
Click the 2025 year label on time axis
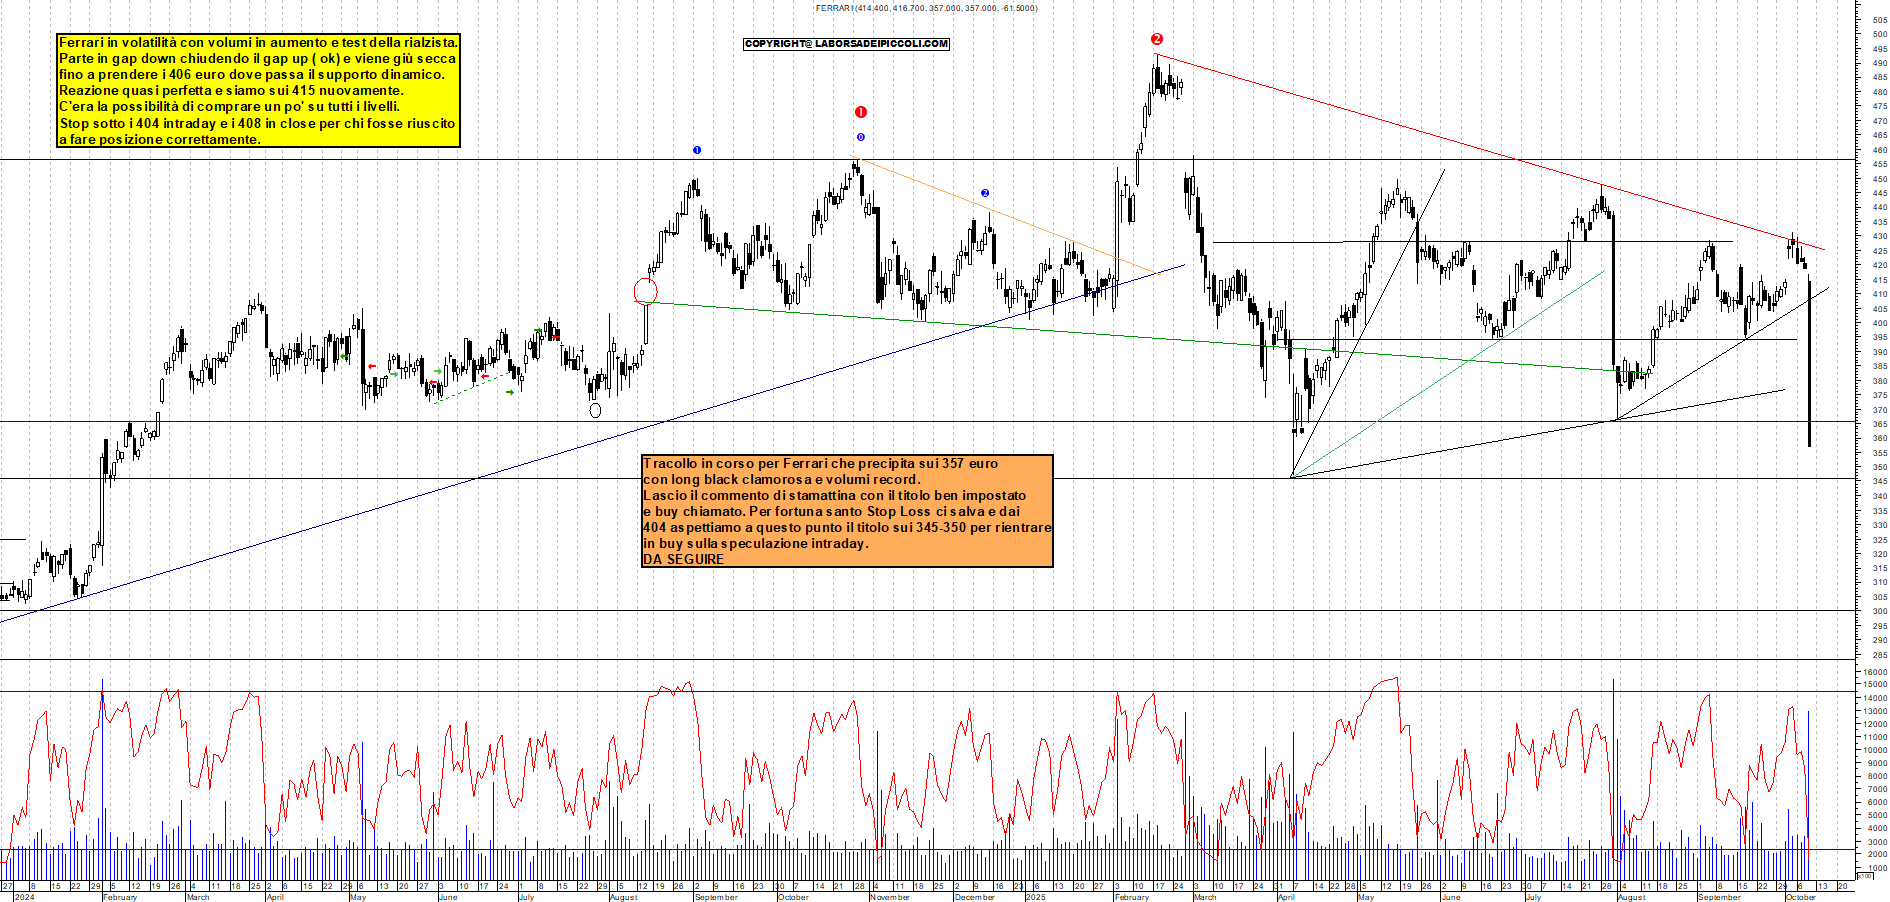tap(1035, 897)
